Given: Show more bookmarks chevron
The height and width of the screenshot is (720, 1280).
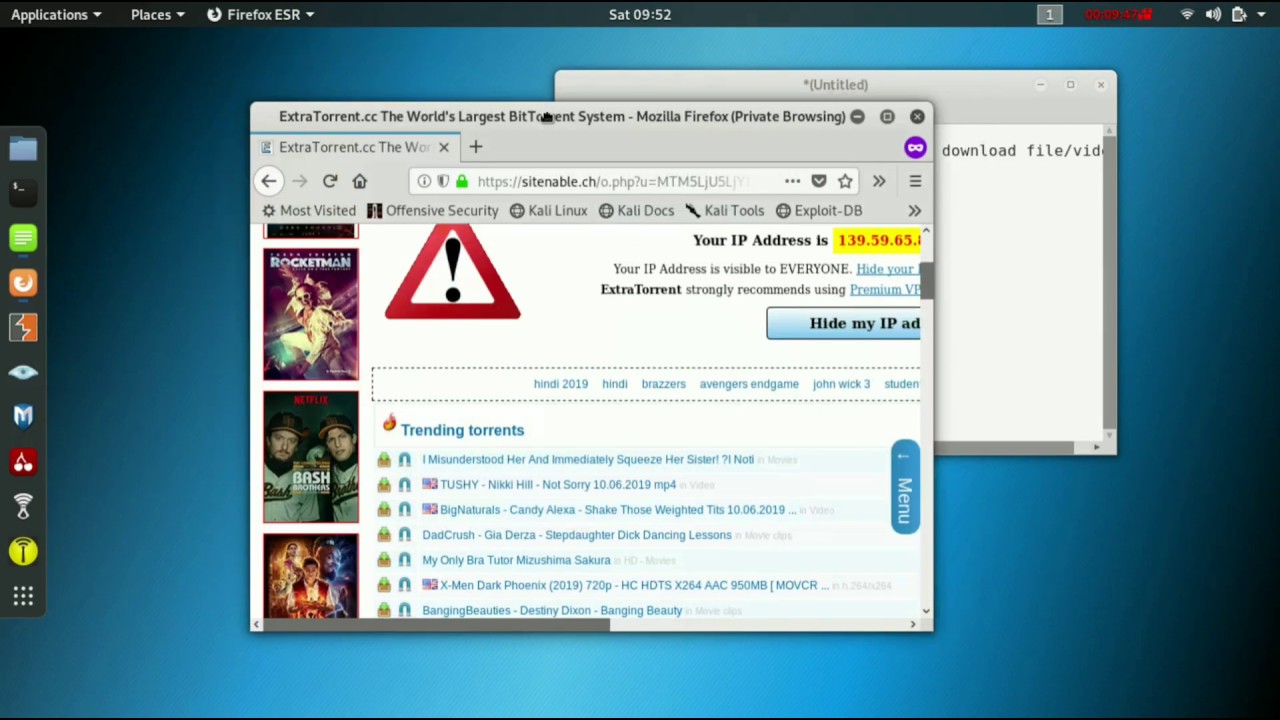Looking at the screenshot, I should click(914, 210).
